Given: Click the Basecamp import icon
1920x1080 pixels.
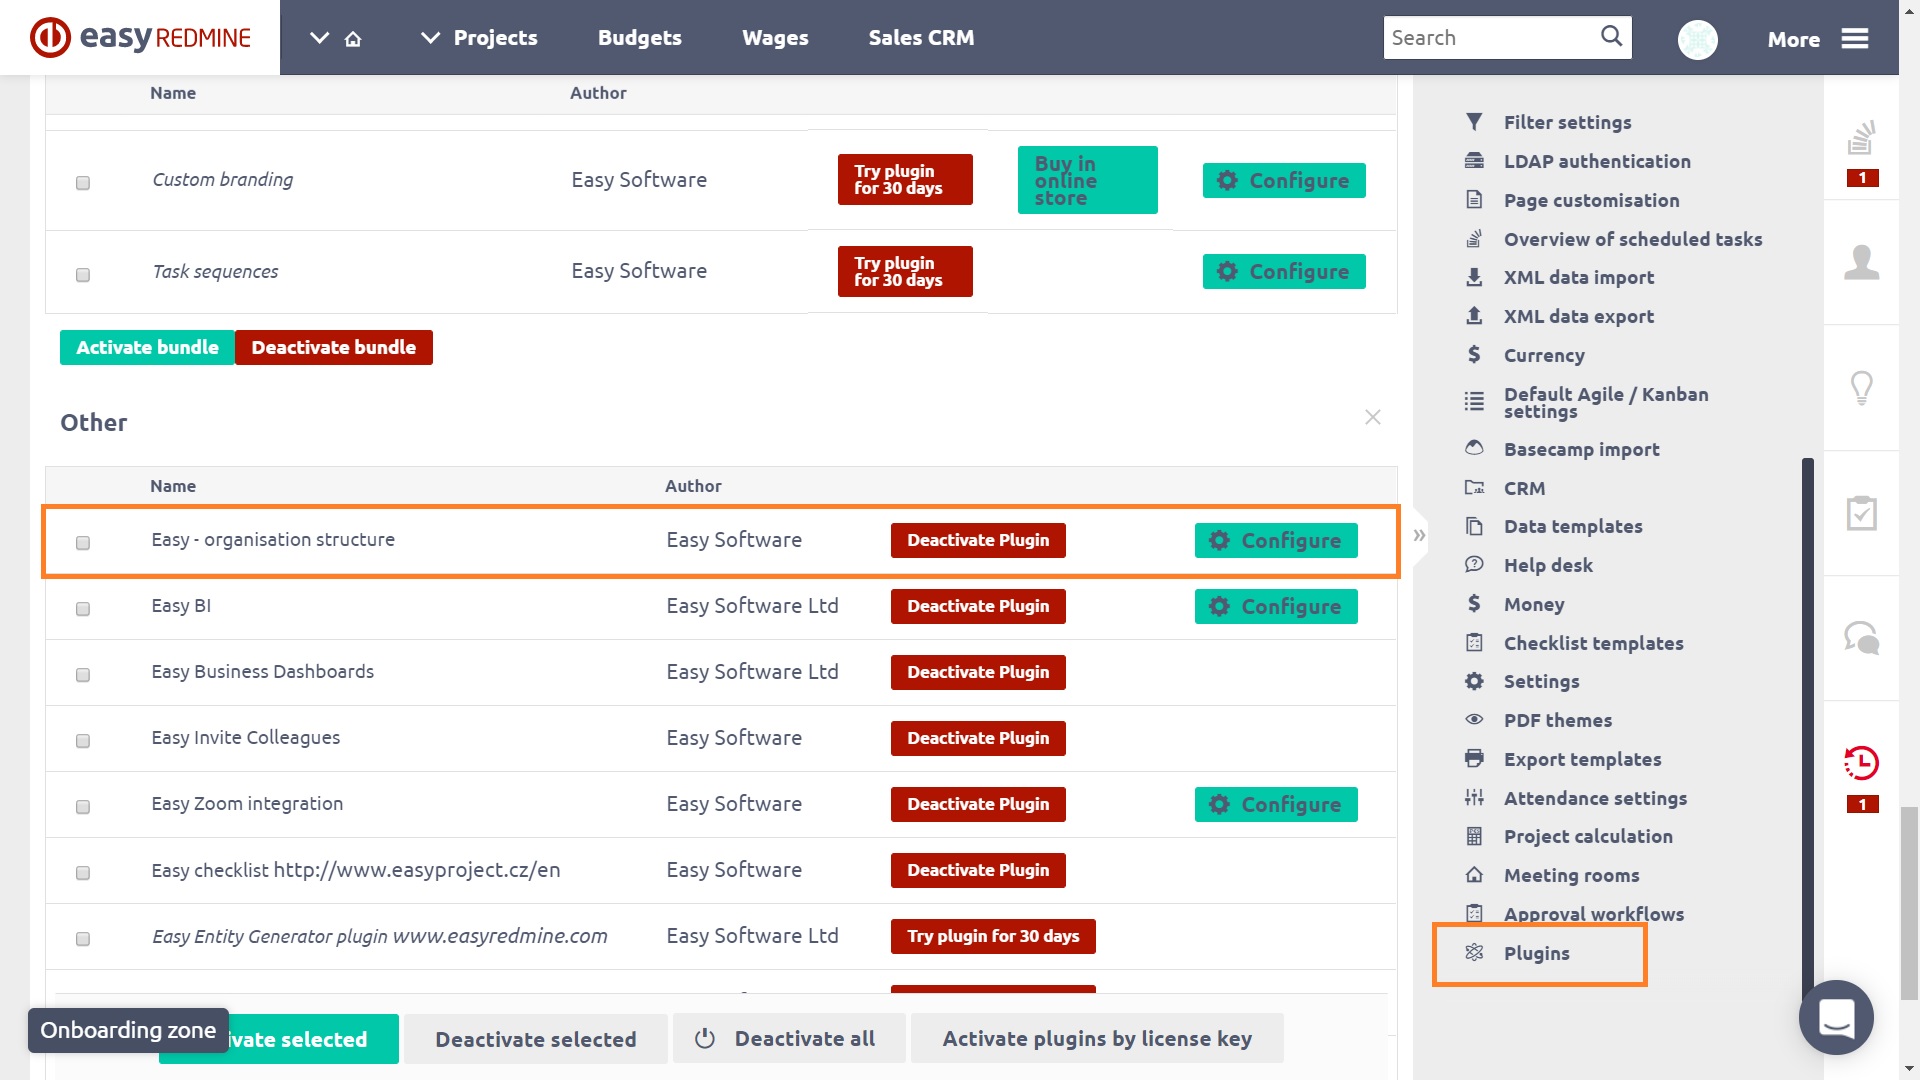Looking at the screenshot, I should [x=1474, y=449].
